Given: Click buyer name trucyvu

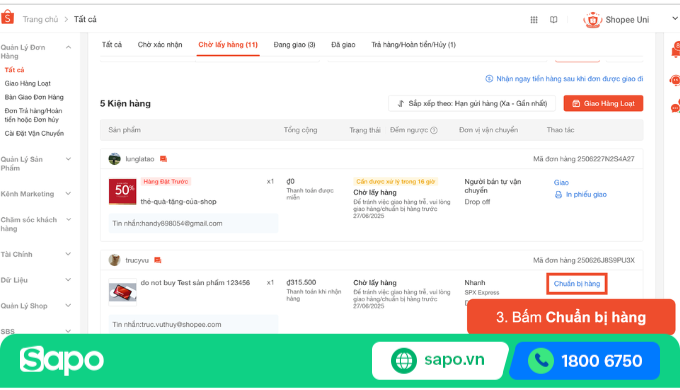Looking at the screenshot, I should (137, 260).
